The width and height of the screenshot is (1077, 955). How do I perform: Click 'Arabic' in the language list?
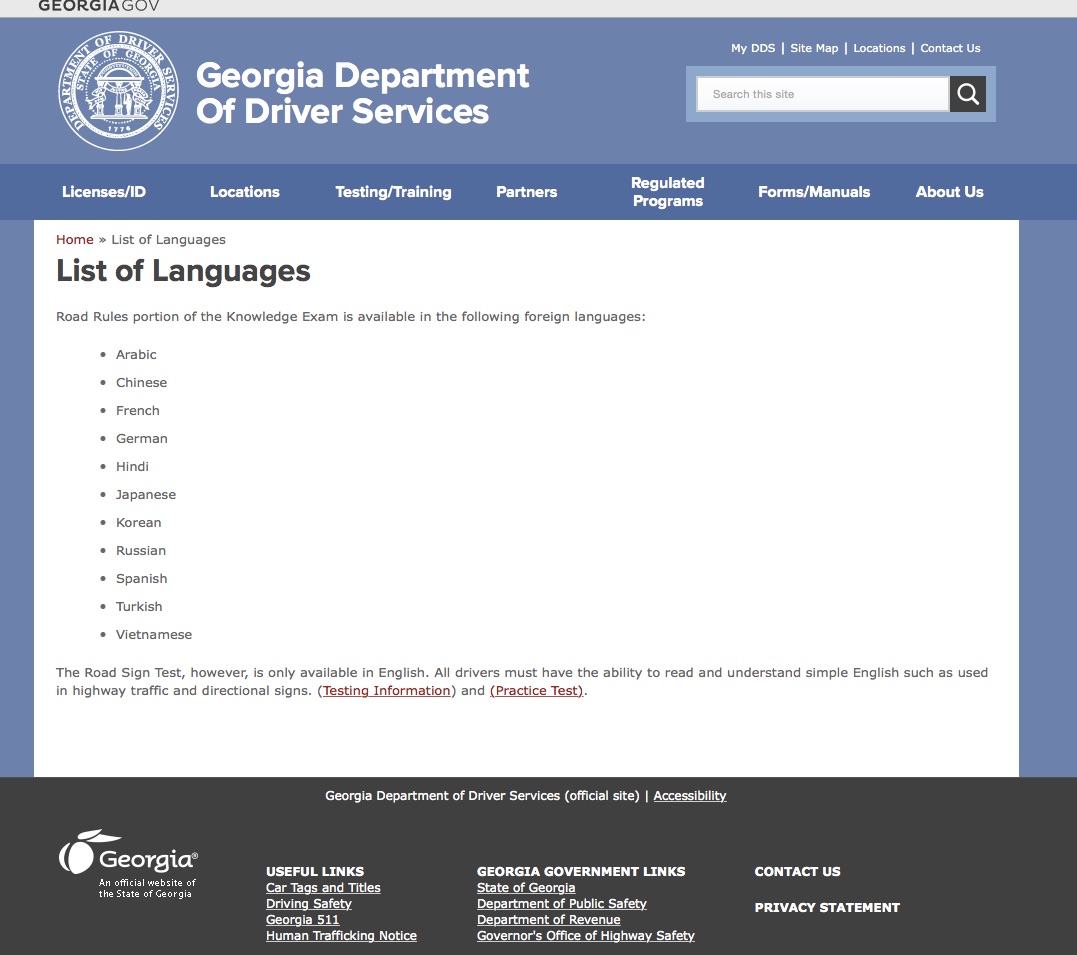pyautogui.click(x=136, y=355)
